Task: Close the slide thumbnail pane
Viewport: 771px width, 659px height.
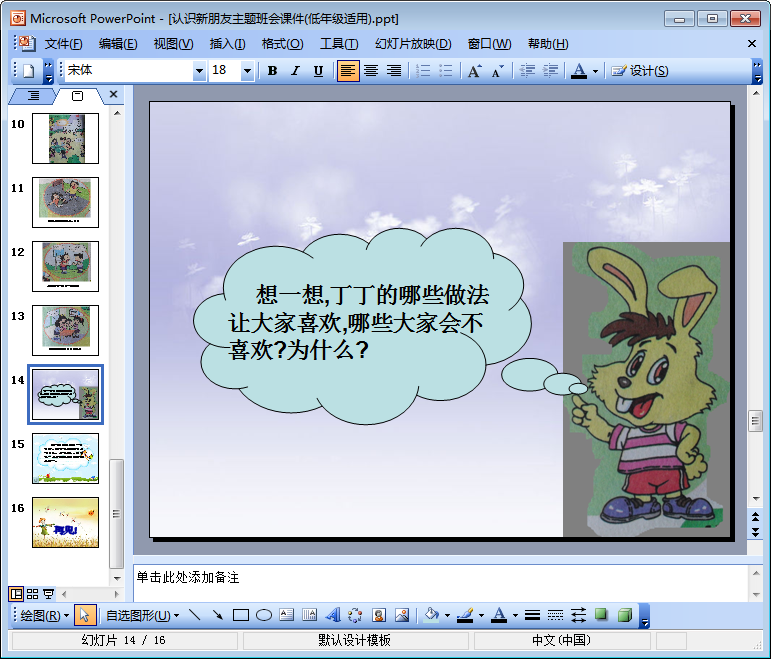Action: (114, 94)
